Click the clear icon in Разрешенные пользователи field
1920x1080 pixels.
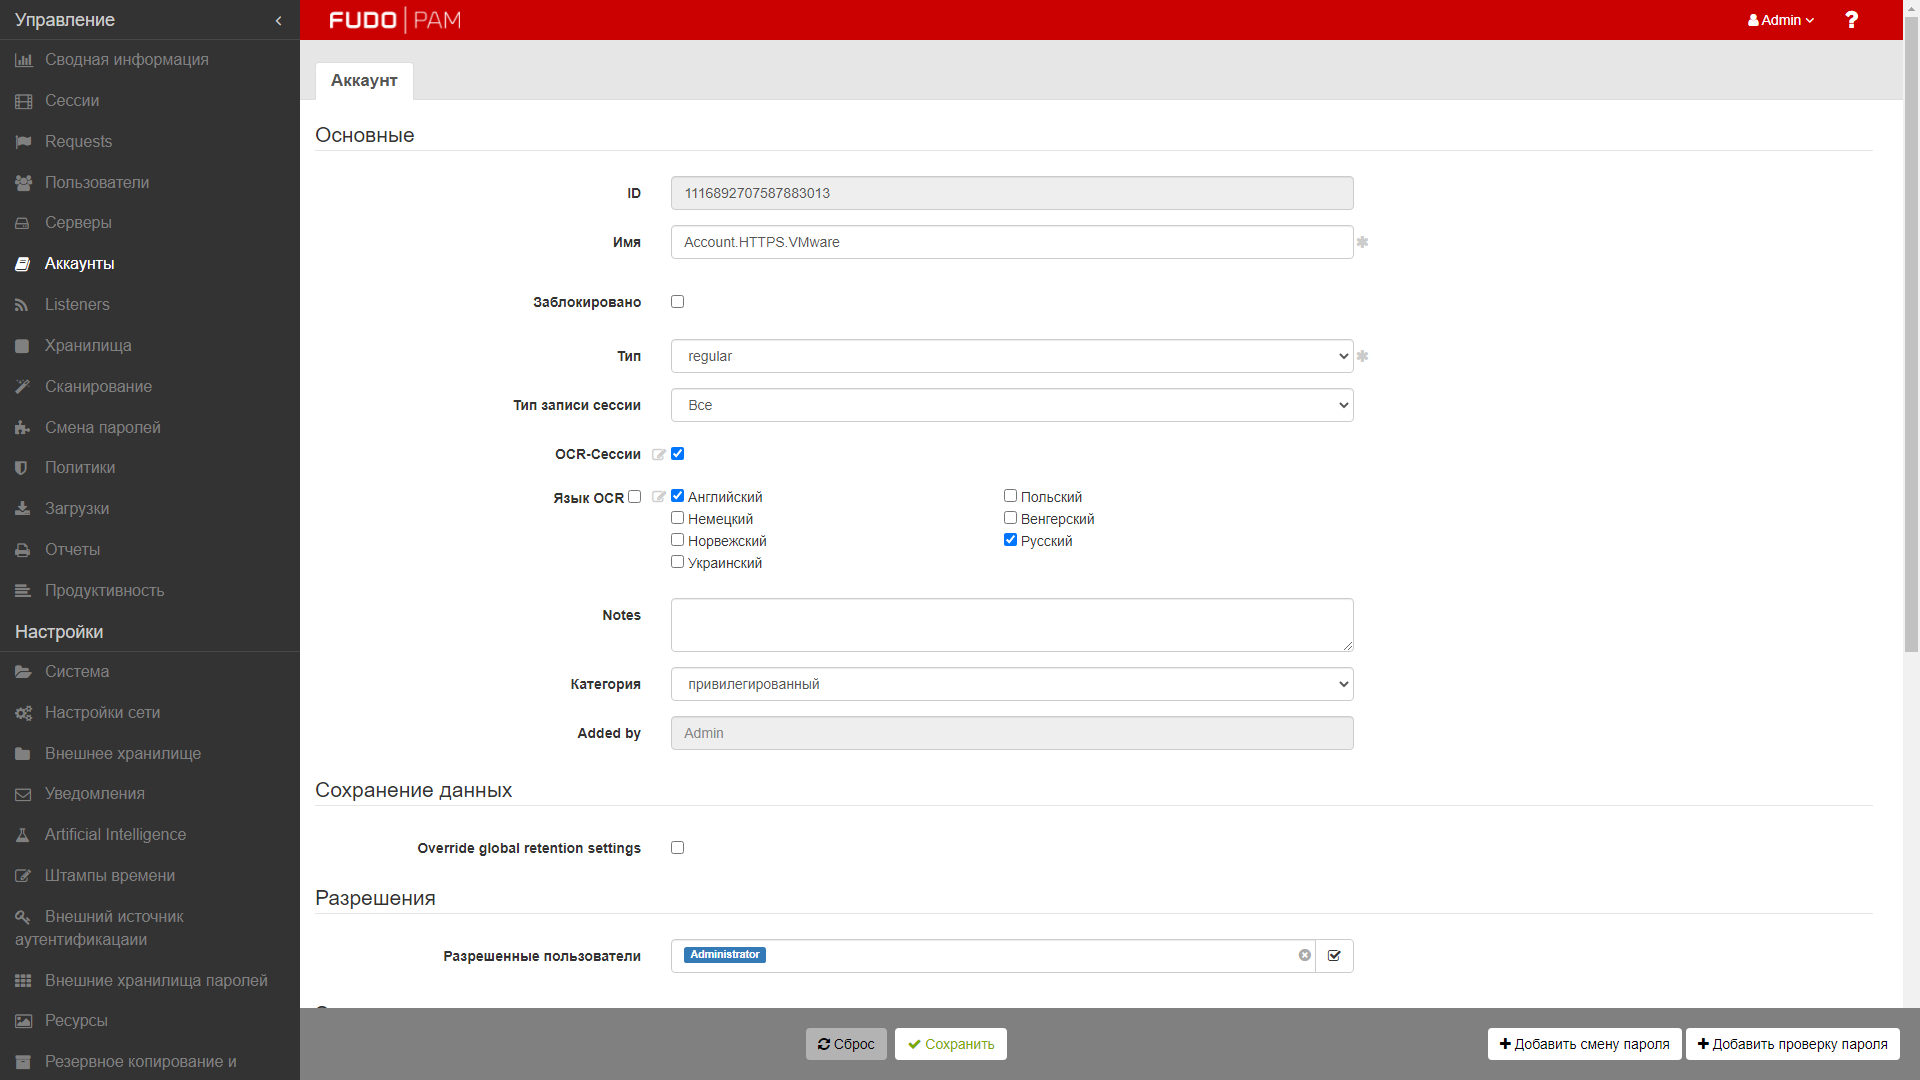(1304, 955)
